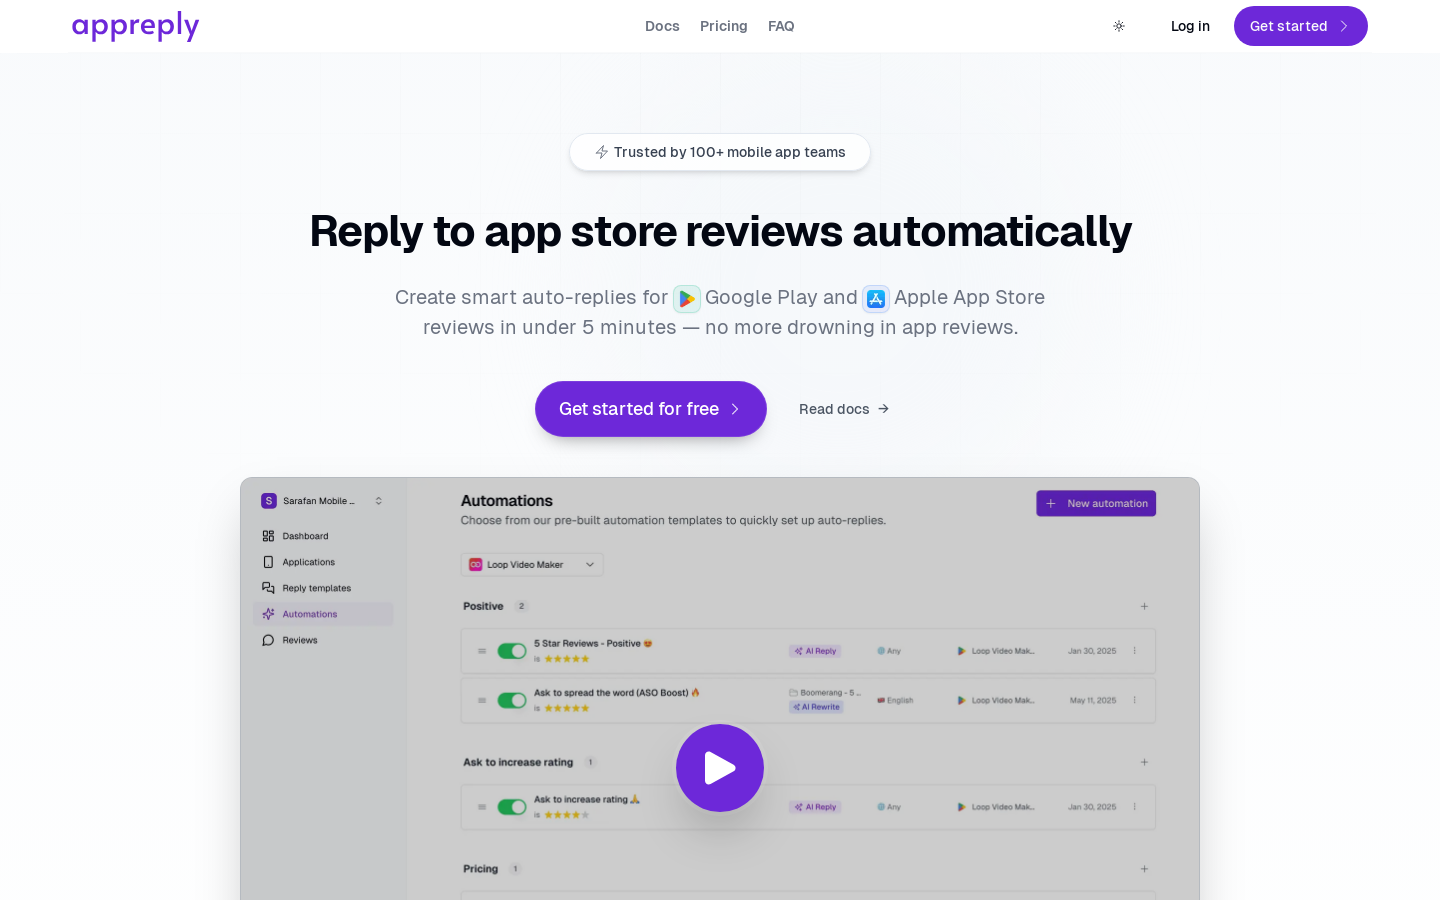Open options menu for Ask to increase rating row
Screen dimensions: 1440x900
click(1135, 807)
